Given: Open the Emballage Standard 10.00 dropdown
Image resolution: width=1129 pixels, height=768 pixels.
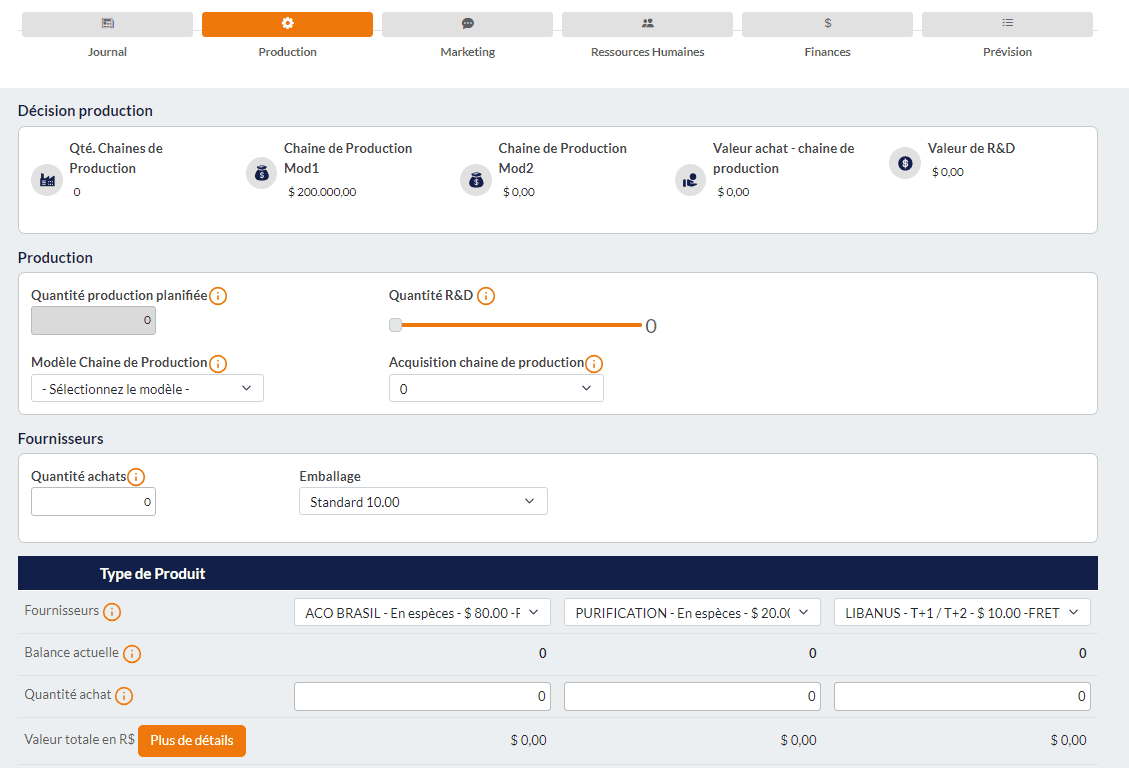Looking at the screenshot, I should 423,500.
